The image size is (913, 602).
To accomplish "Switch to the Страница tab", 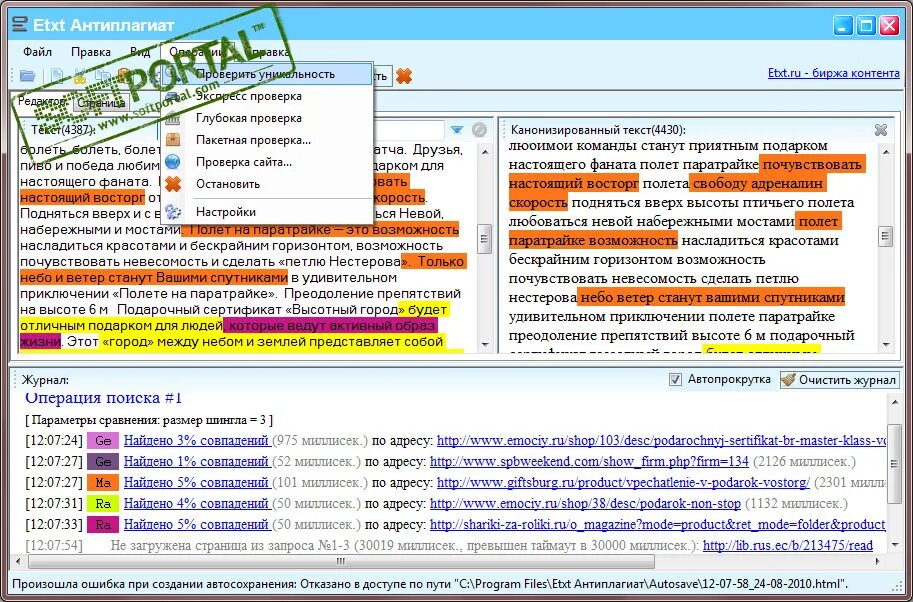I will pos(101,102).
